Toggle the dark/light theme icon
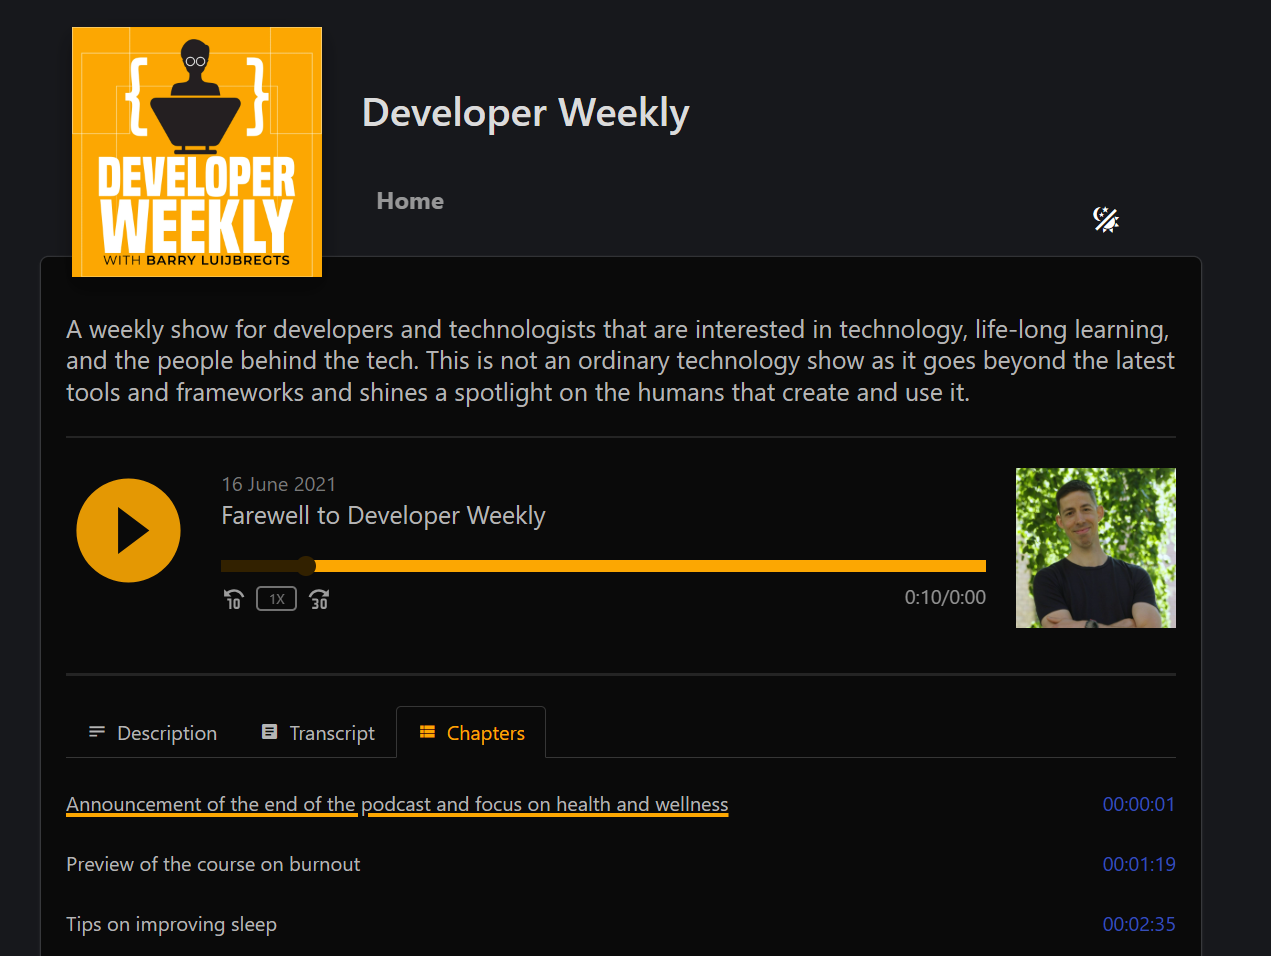 point(1105,219)
